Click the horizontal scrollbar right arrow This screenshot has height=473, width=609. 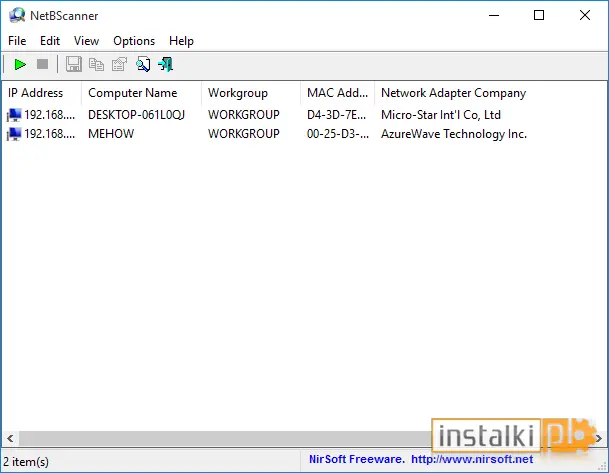point(599,439)
